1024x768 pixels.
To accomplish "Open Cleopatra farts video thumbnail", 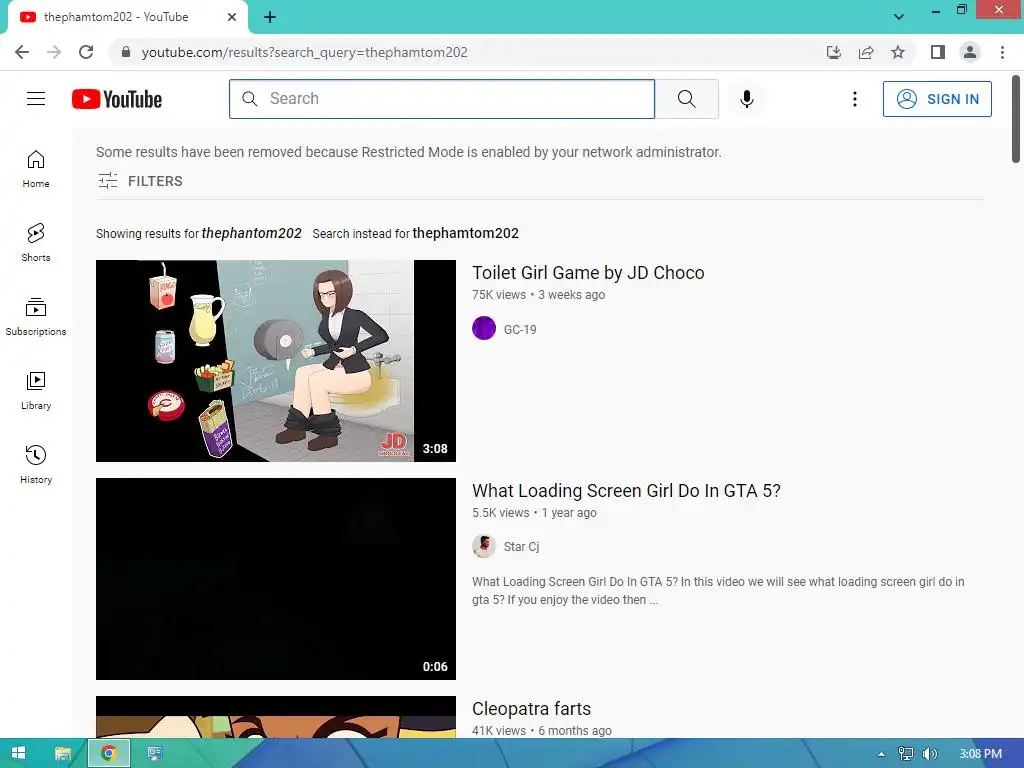I will point(276,717).
